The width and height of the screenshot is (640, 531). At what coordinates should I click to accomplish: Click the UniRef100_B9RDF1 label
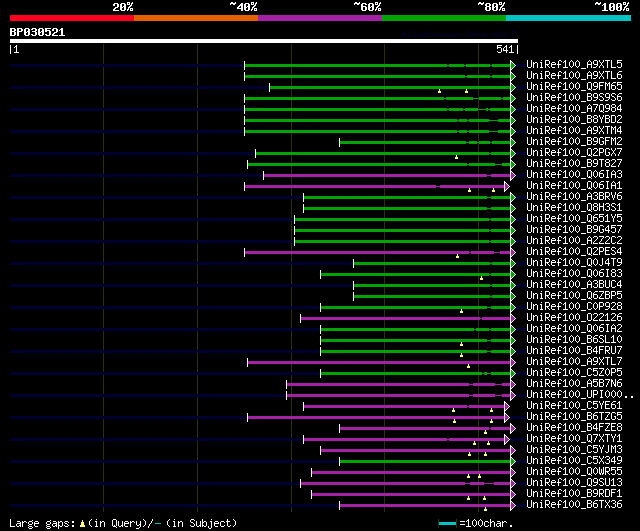point(574,494)
